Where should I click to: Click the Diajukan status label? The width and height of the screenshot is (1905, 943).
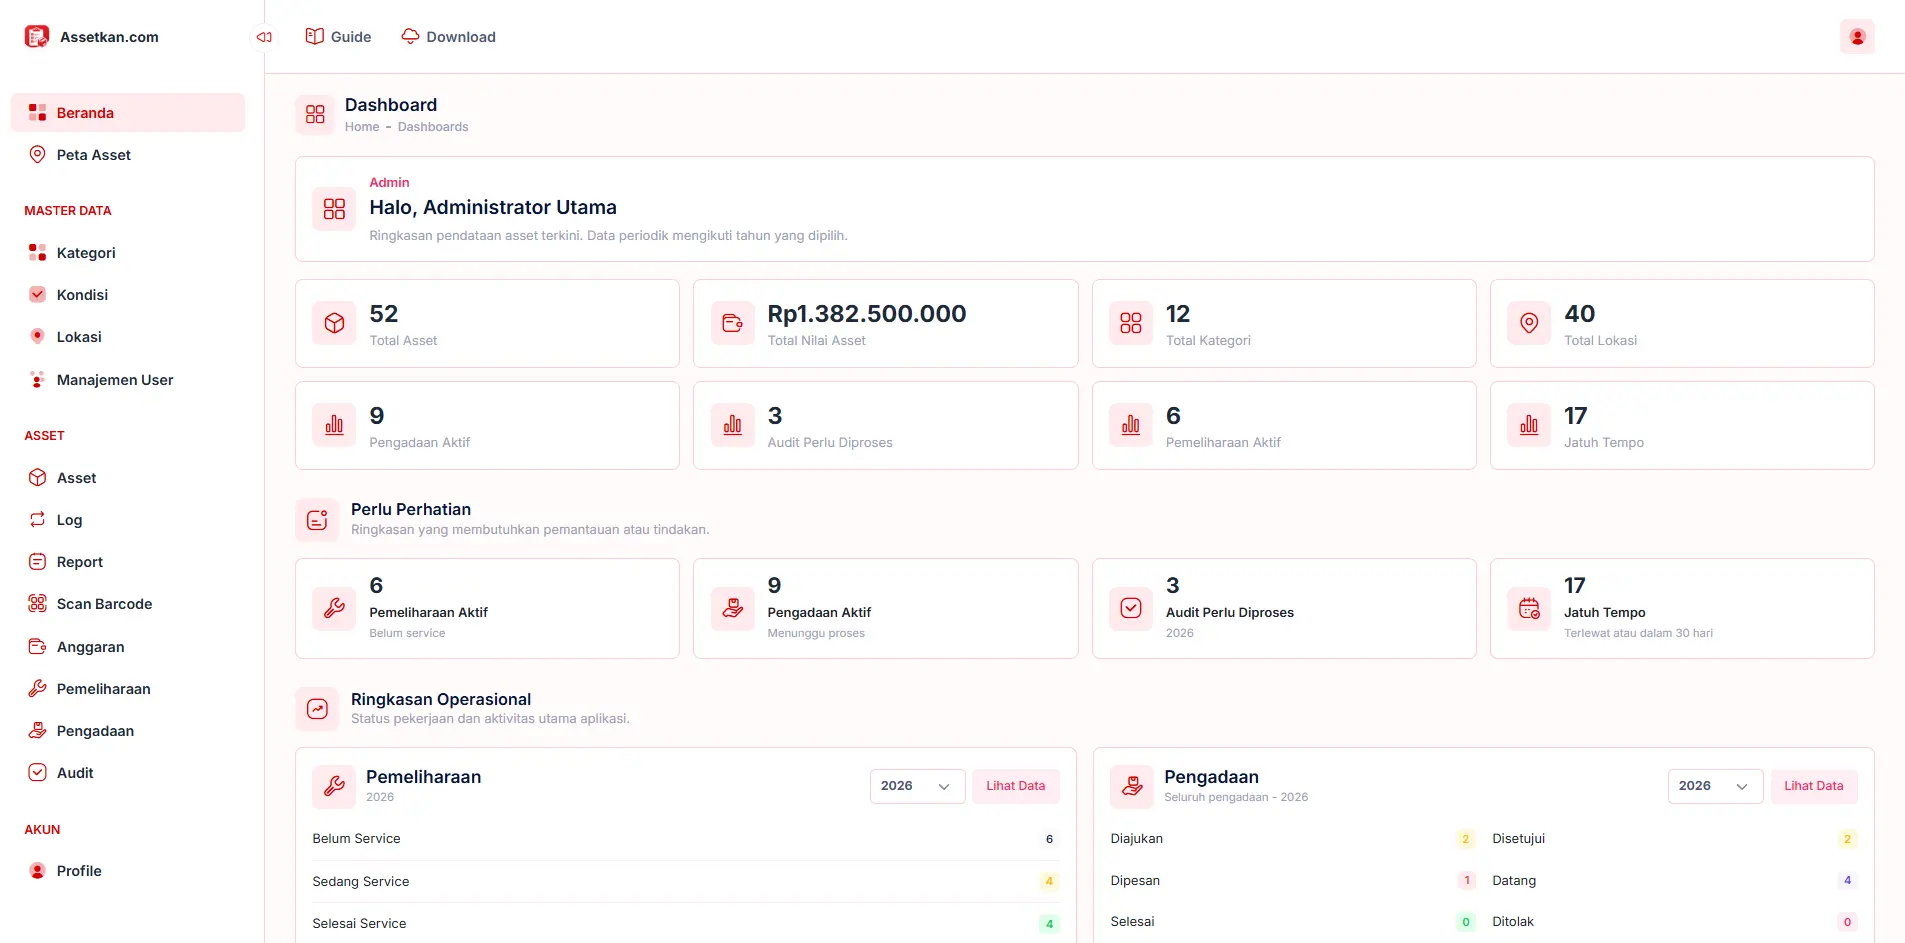(x=1137, y=839)
